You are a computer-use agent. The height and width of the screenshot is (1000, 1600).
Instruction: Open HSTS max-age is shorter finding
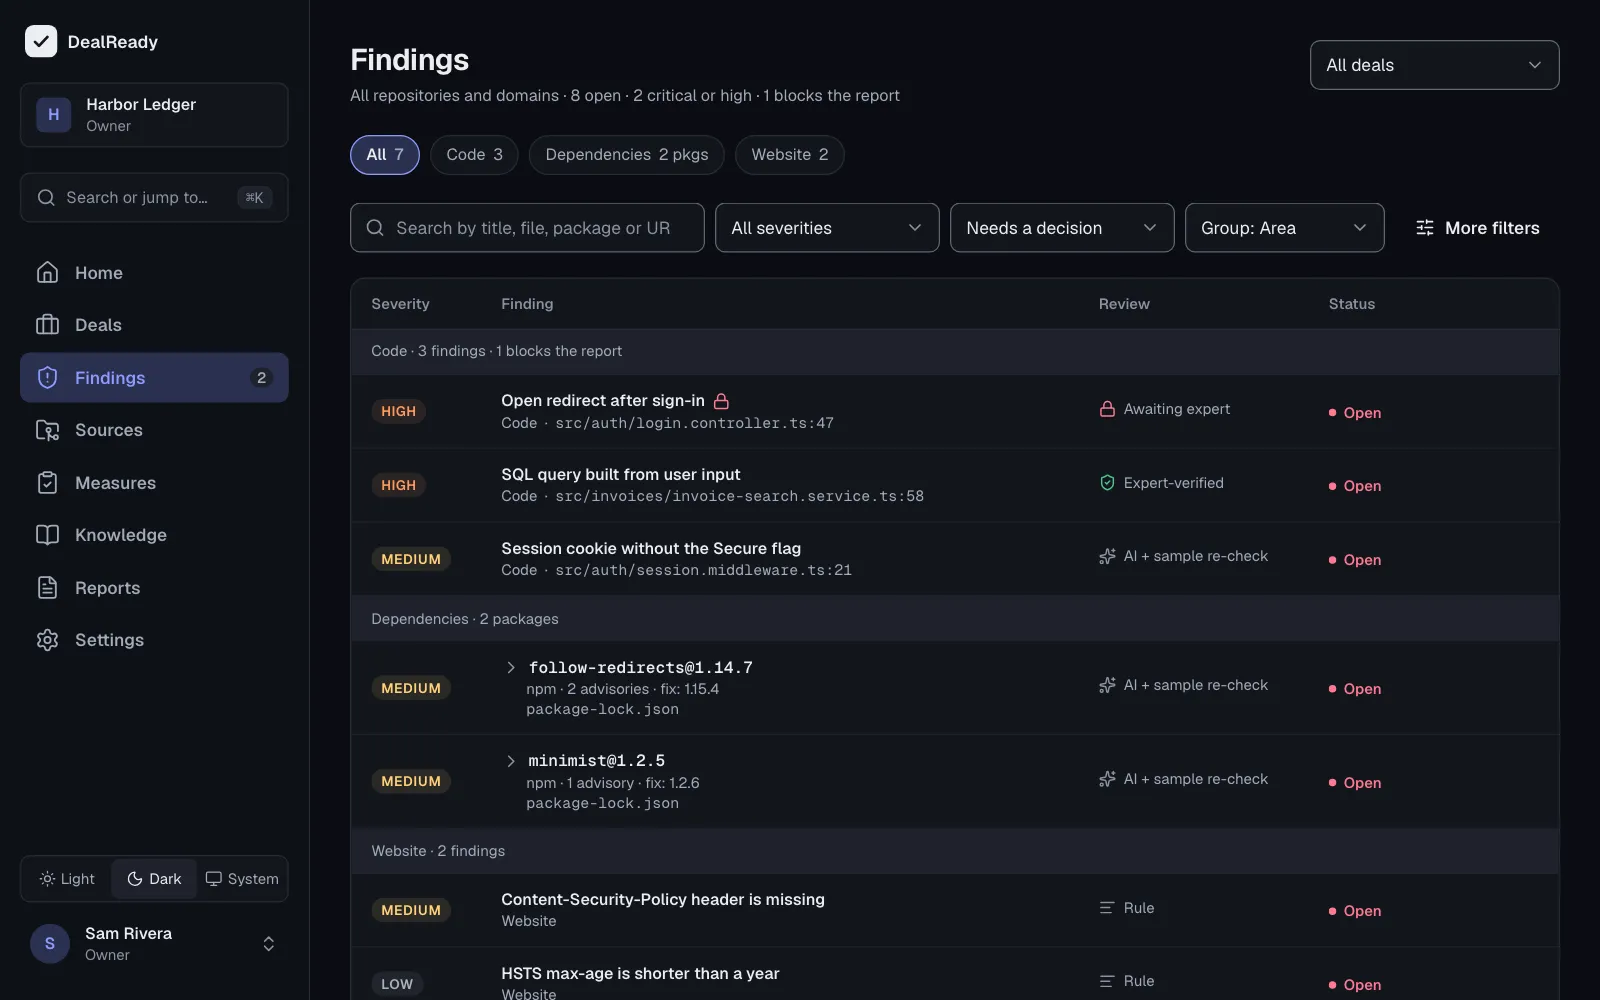(640, 973)
